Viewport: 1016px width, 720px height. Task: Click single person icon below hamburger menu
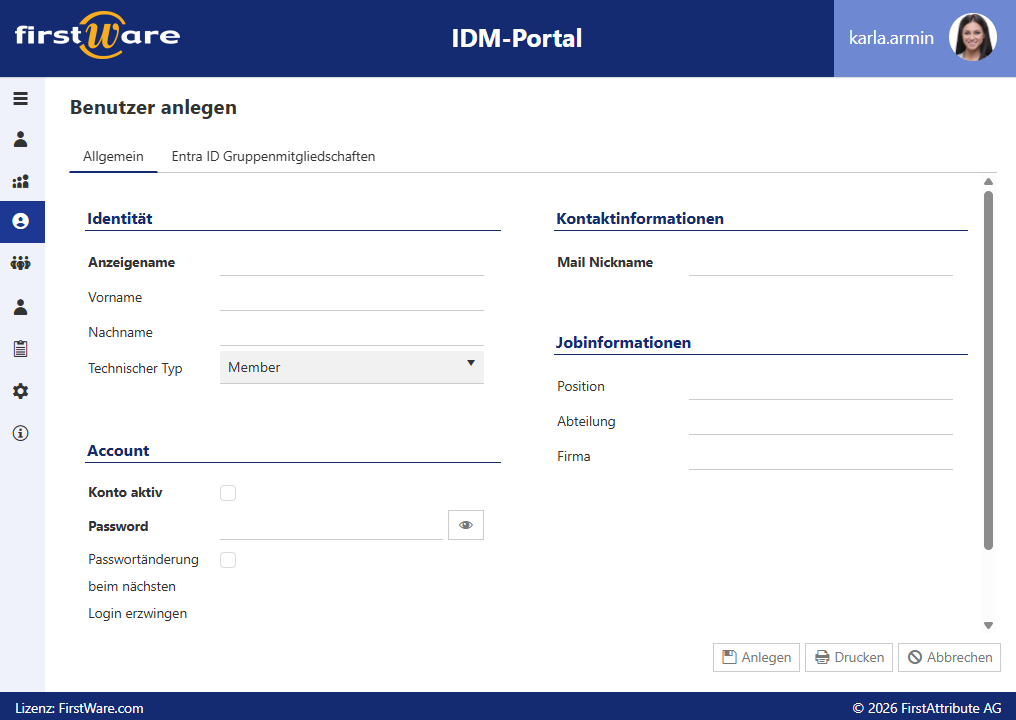[21, 139]
